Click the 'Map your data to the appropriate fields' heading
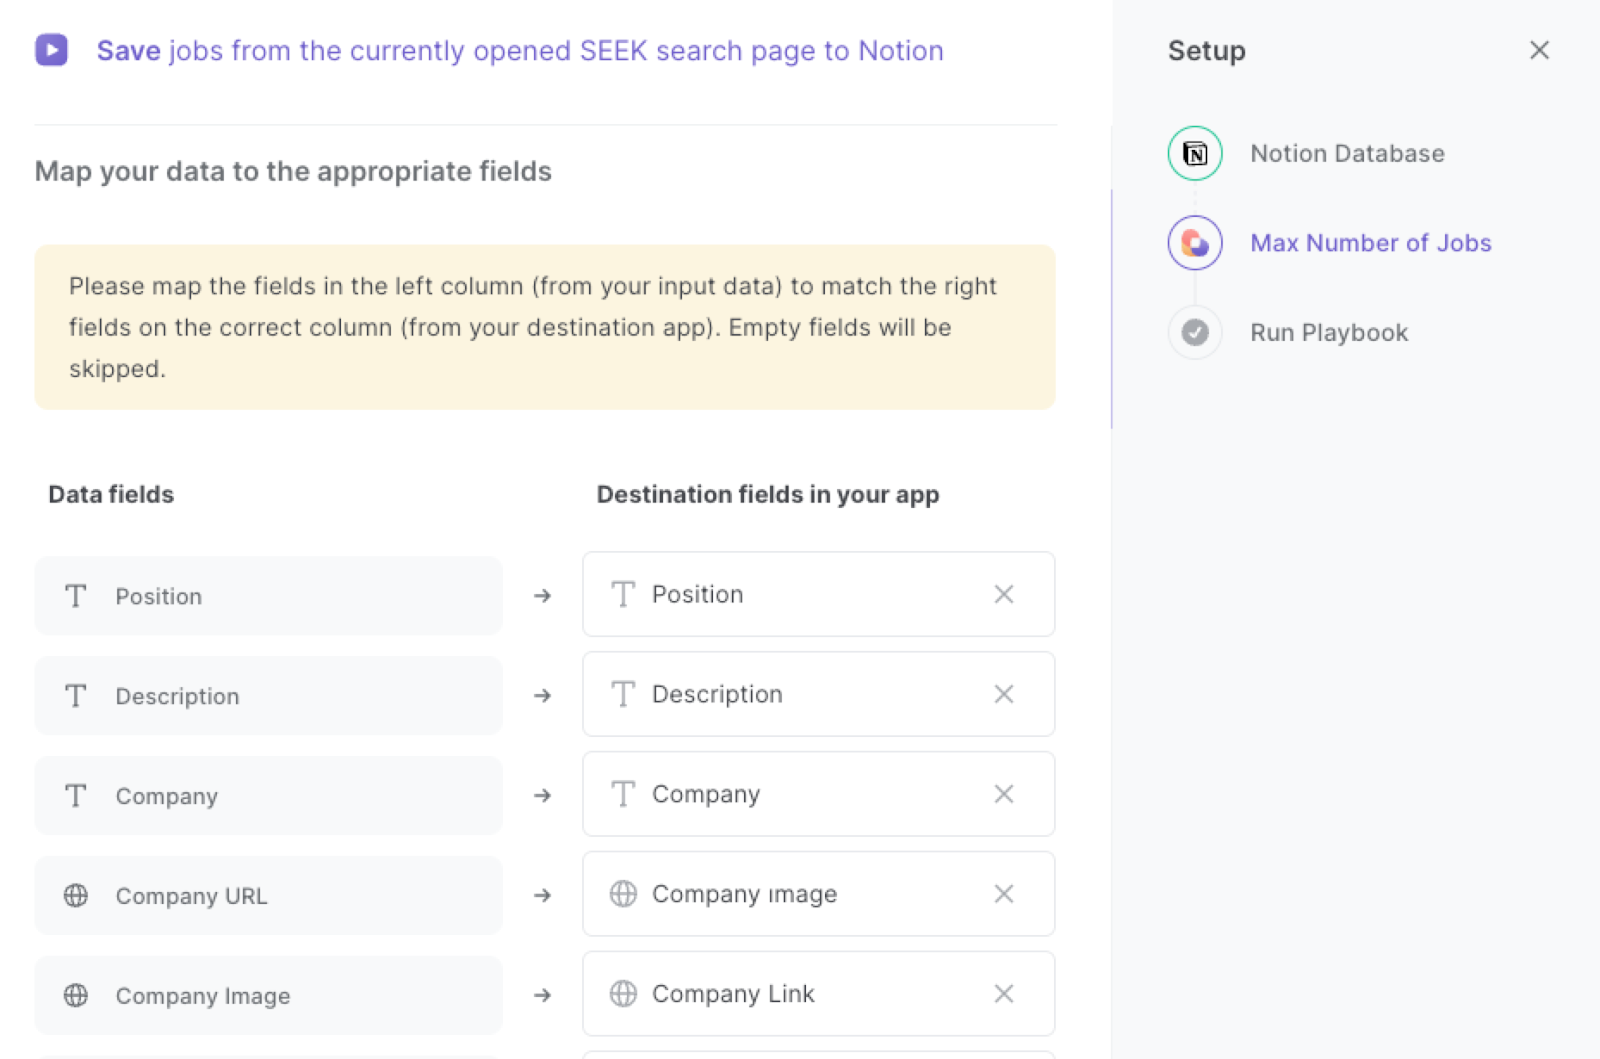The image size is (1600, 1059). pyautogui.click(x=293, y=172)
